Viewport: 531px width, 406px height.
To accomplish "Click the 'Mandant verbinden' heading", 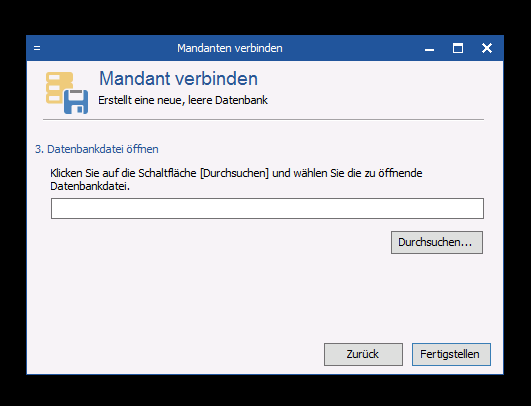I will [x=178, y=79].
